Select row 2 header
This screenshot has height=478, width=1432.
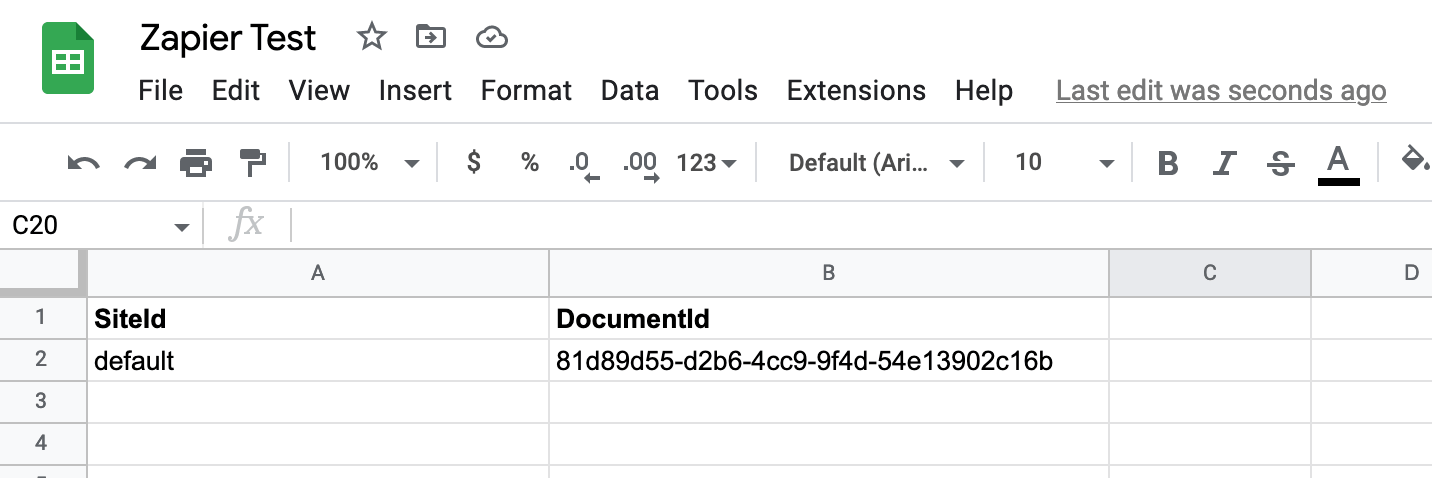click(43, 360)
